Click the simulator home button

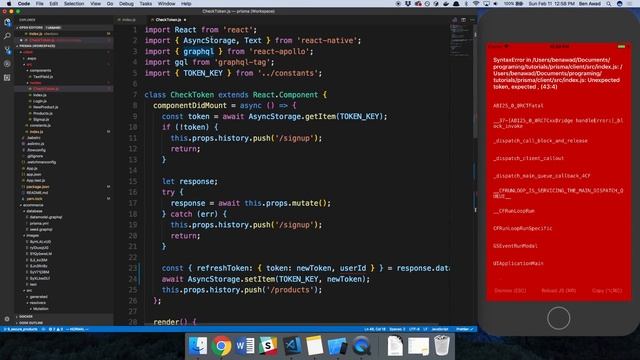(x=558, y=318)
